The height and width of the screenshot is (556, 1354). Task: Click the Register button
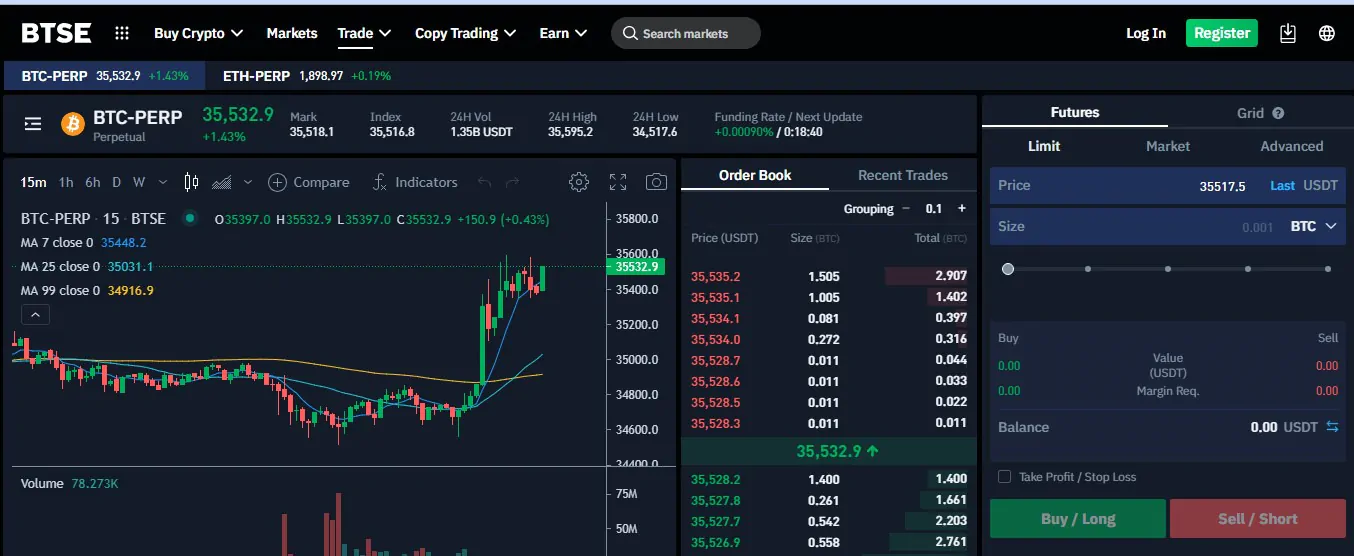pyautogui.click(x=1222, y=33)
